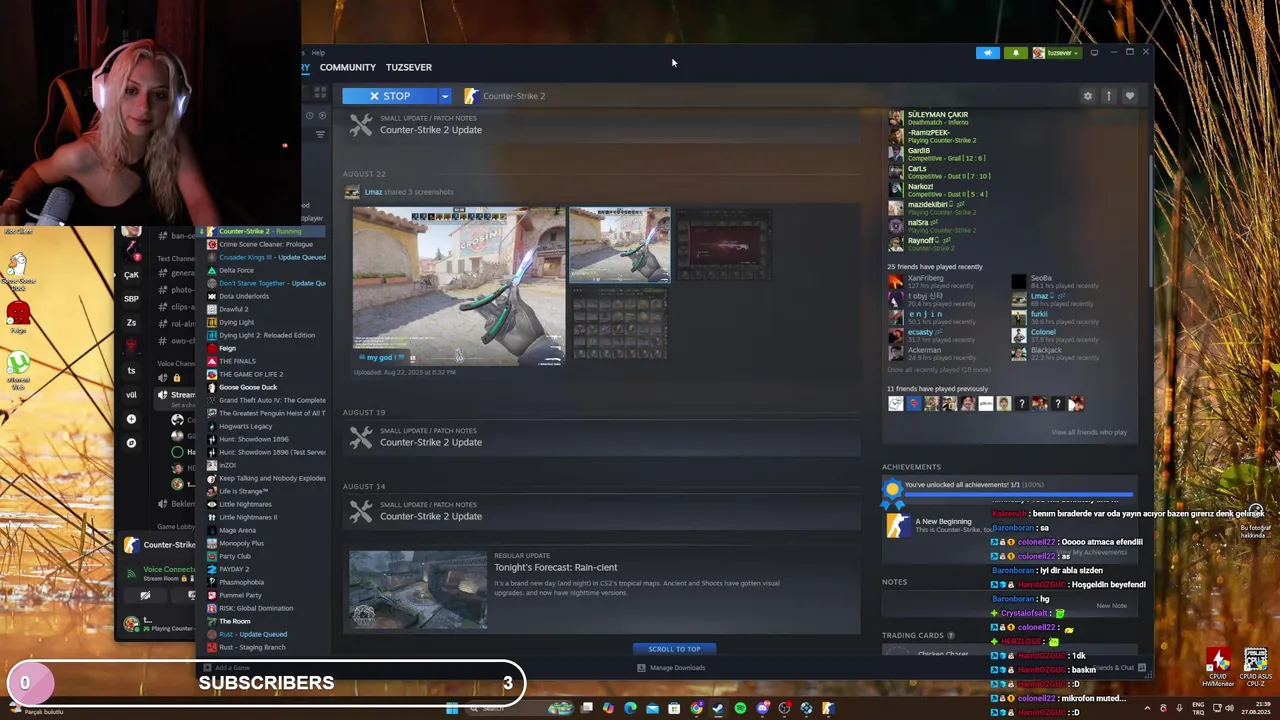The width and height of the screenshot is (1280, 720).
Task: Open TRADING CARDS help question mark
Action: (x=951, y=635)
